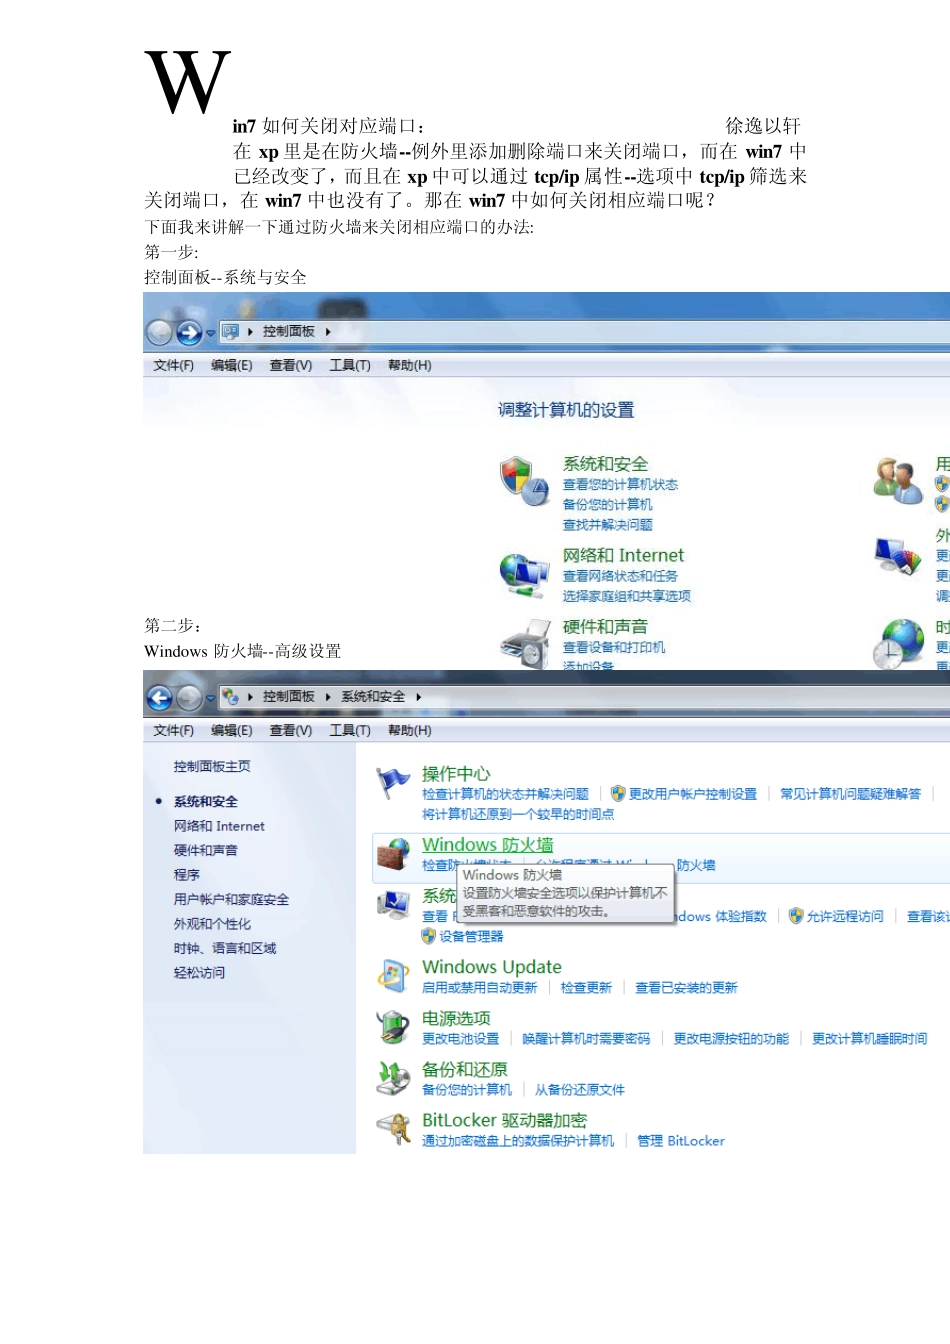The width and height of the screenshot is (950, 1344).
Task: Open 查看(V) menu in the 调整计算机的设置 window
Action: pos(291,366)
